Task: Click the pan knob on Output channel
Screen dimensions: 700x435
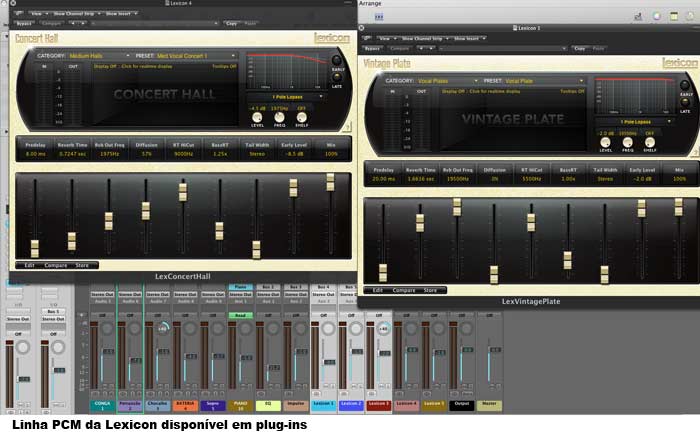Action: [x=466, y=330]
